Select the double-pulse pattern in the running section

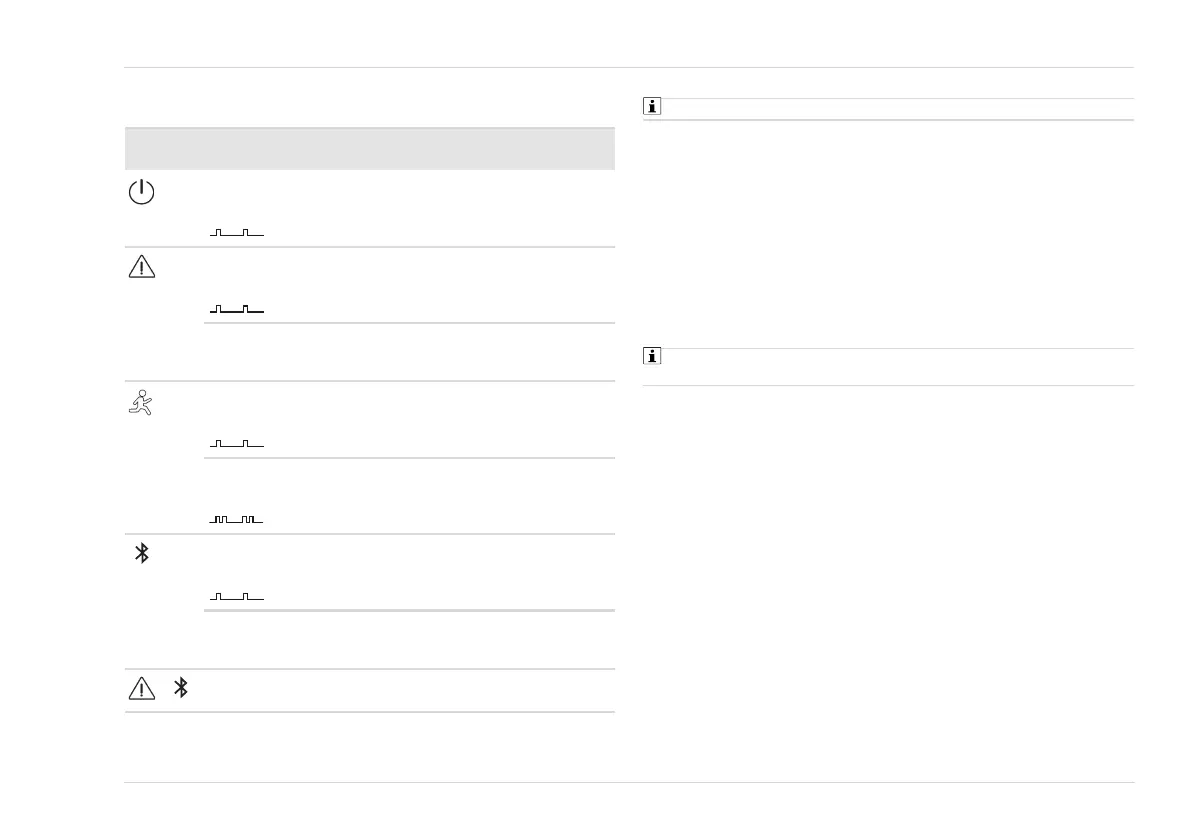click(237, 519)
